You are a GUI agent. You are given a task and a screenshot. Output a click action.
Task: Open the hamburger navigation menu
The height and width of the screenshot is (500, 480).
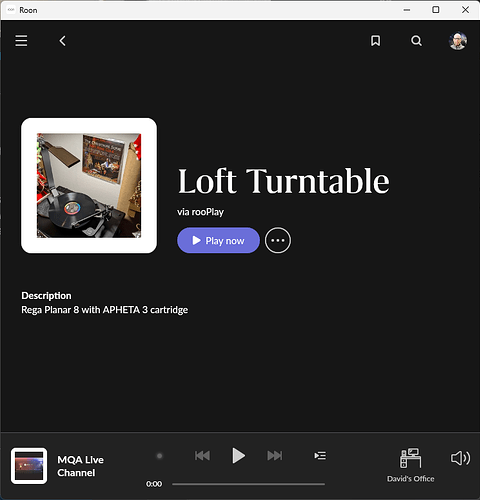point(21,41)
